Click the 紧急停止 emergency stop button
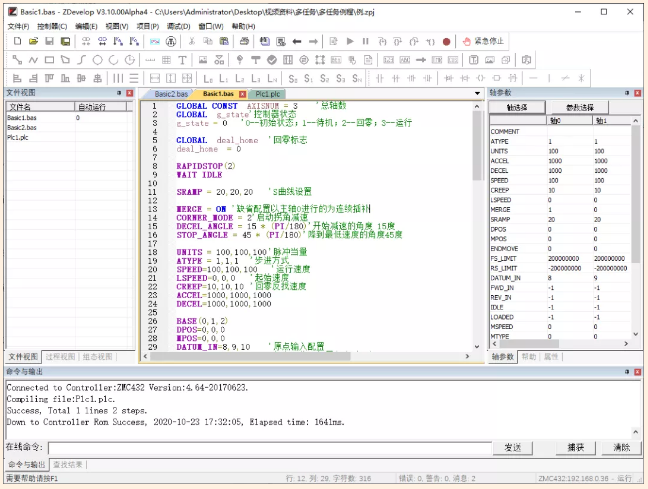This screenshot has width=648, height=489. (x=483, y=41)
